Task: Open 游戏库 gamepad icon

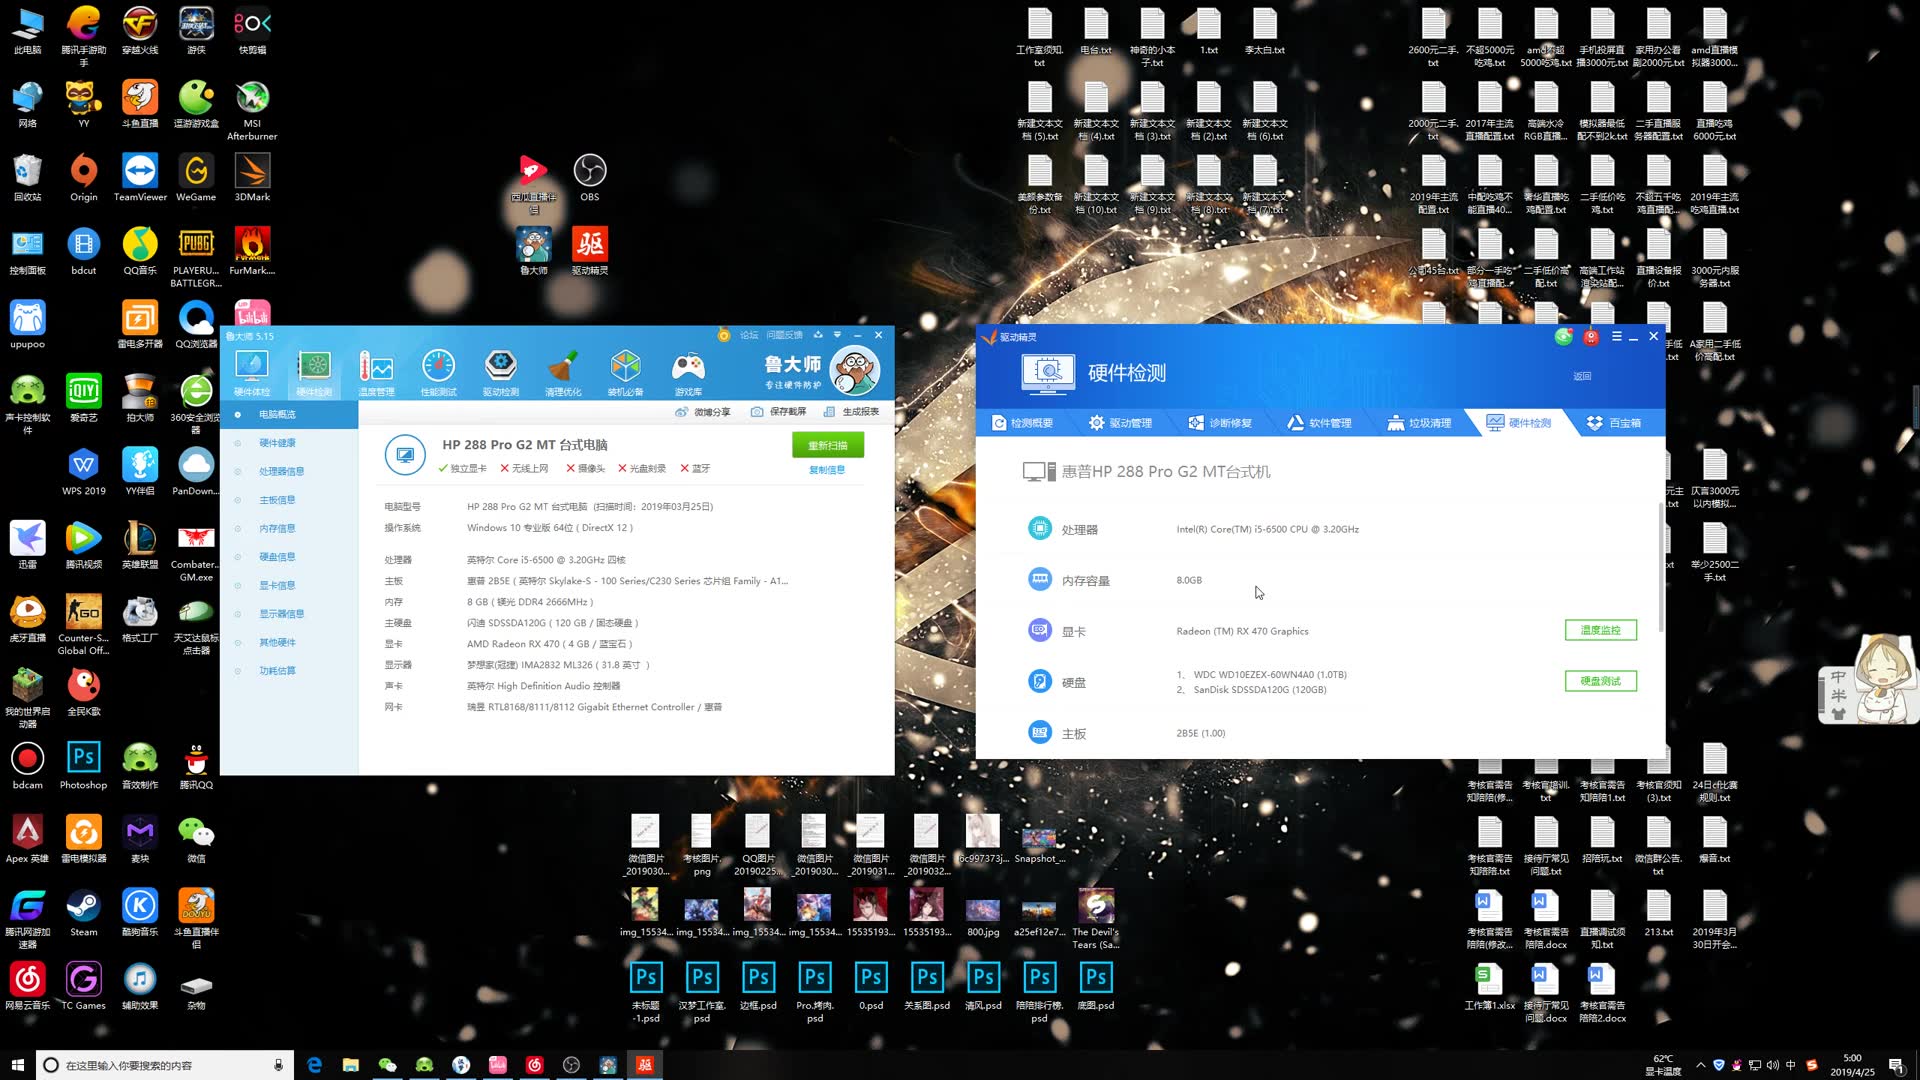Action: coord(688,374)
